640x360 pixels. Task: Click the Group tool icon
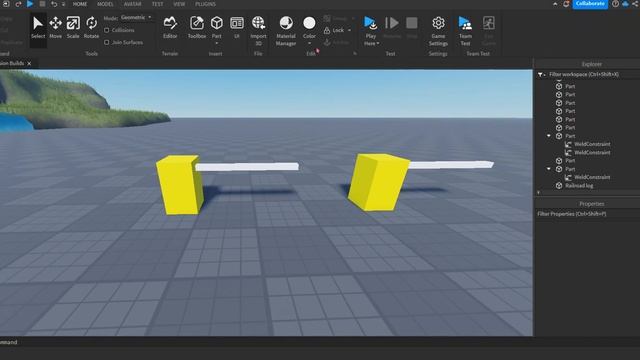click(327, 18)
